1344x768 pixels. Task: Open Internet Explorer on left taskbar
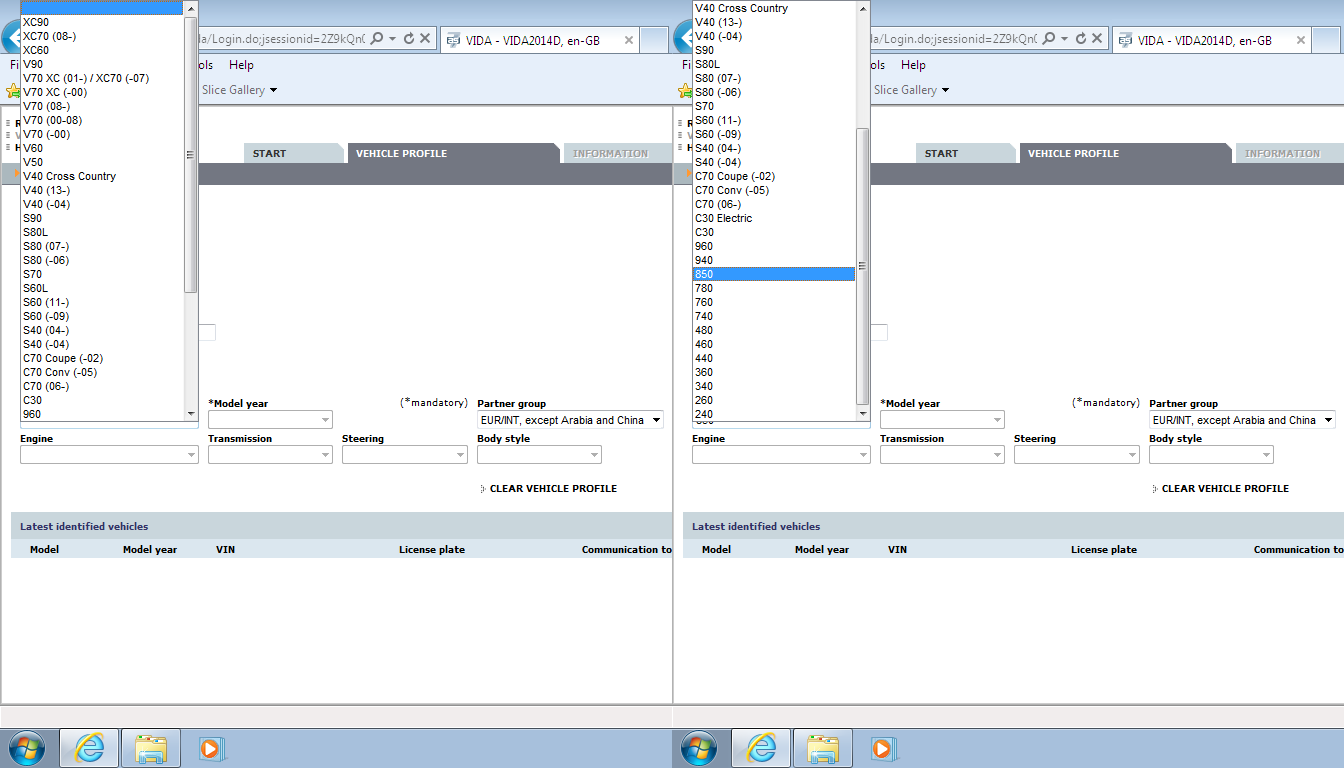tap(89, 748)
